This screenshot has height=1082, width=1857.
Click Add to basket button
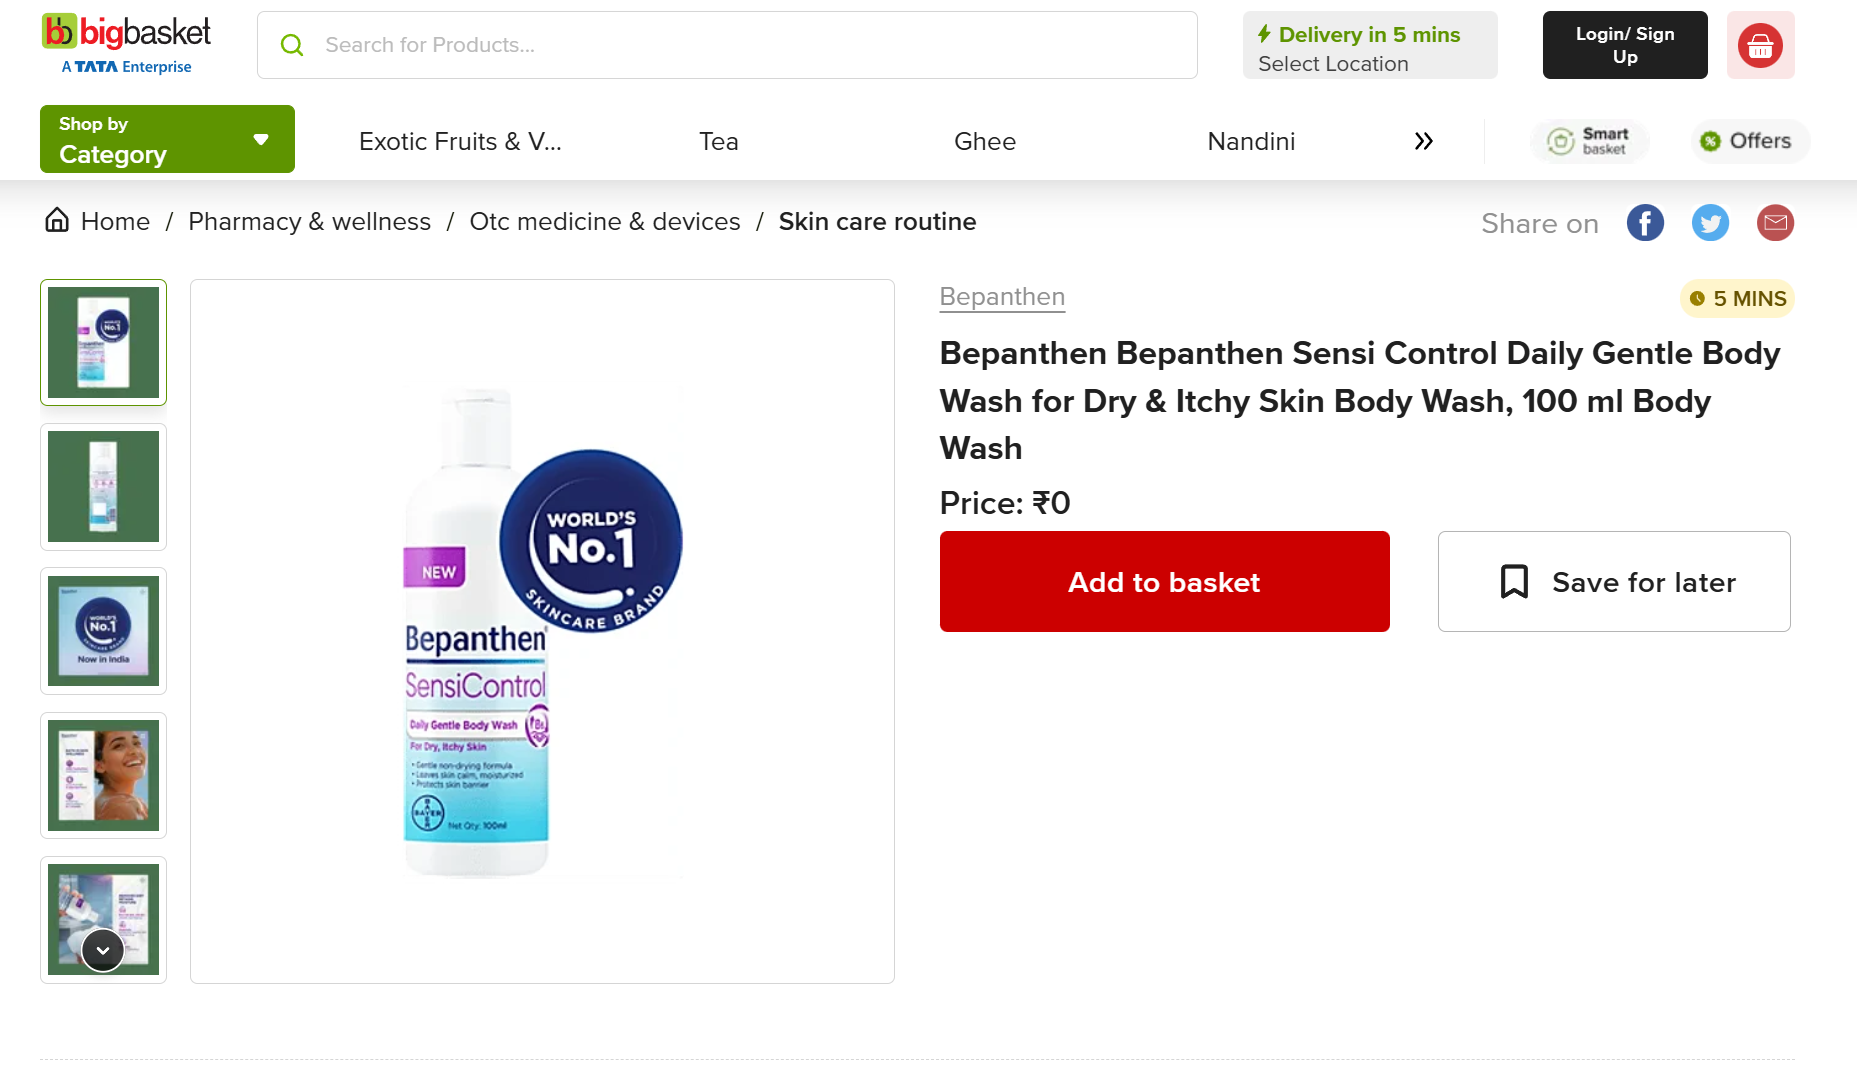(1164, 581)
